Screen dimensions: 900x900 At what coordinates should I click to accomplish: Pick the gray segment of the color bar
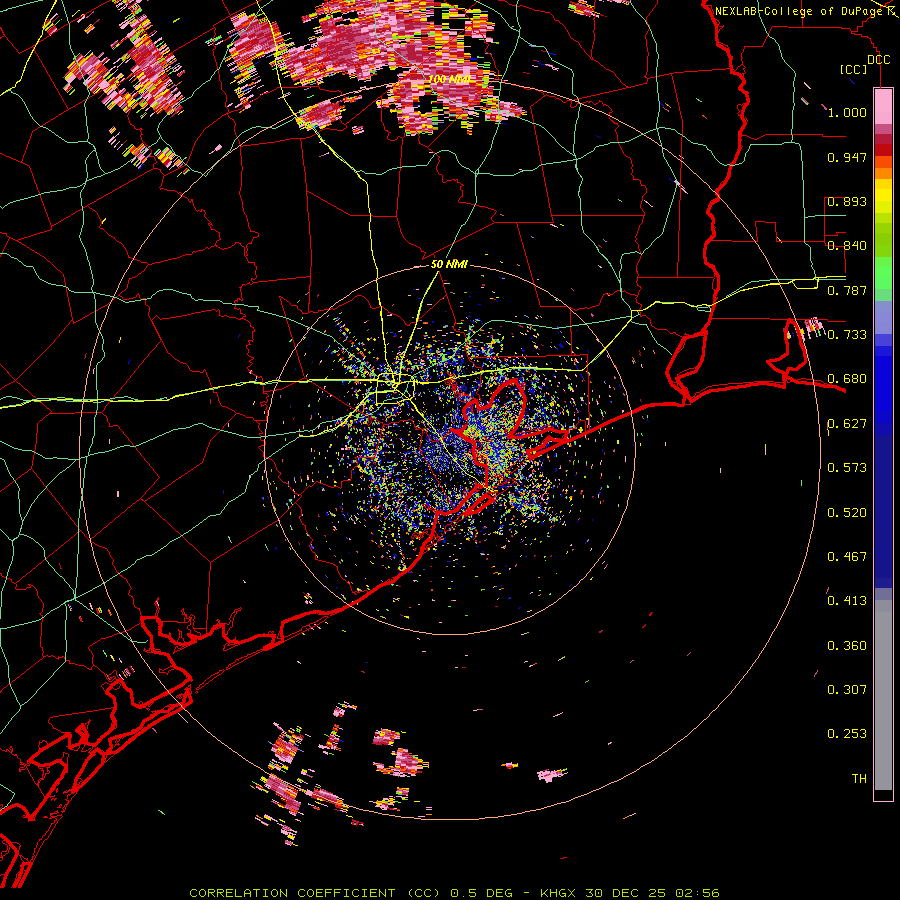(883, 695)
